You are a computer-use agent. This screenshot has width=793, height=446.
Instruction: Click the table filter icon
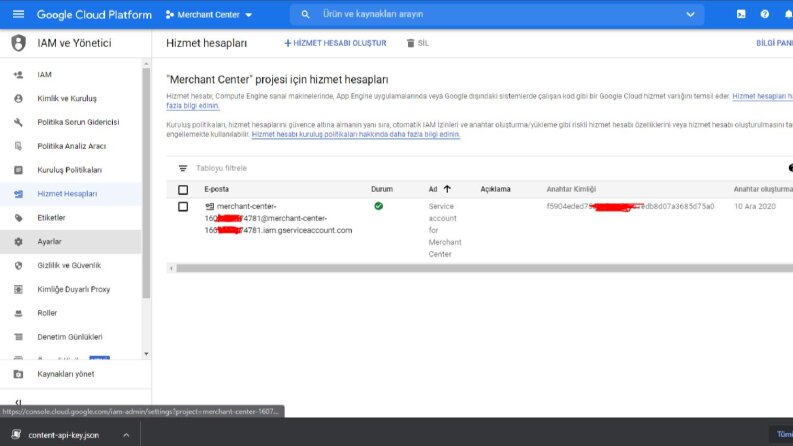183,168
